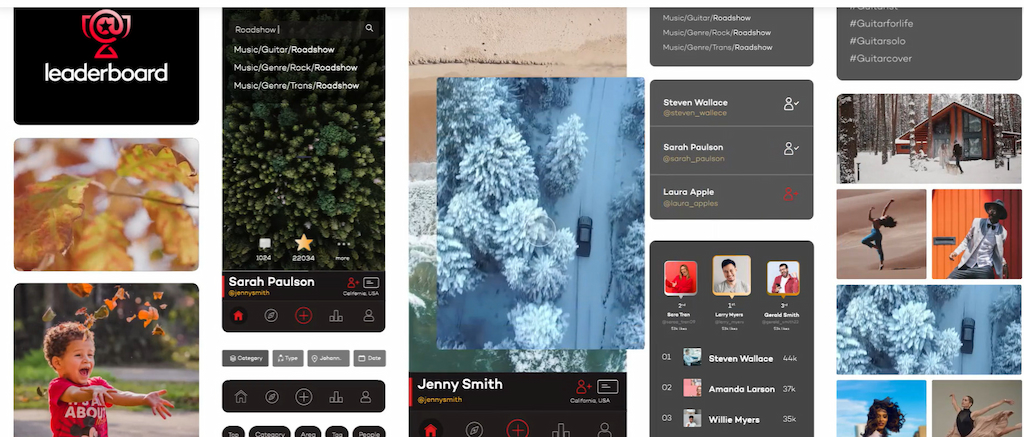
Task: Select the People tab chip
Action: coord(369,434)
